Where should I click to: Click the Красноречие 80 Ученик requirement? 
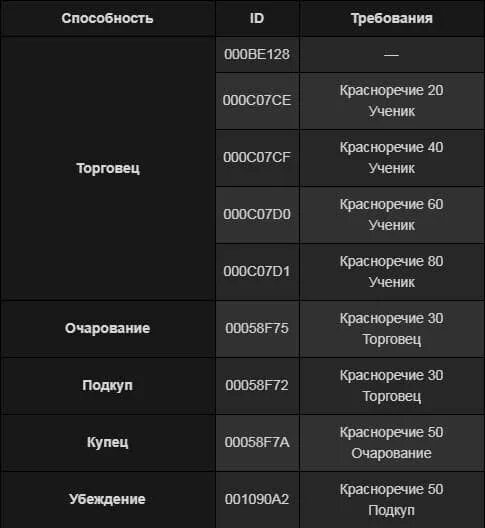pos(392,271)
